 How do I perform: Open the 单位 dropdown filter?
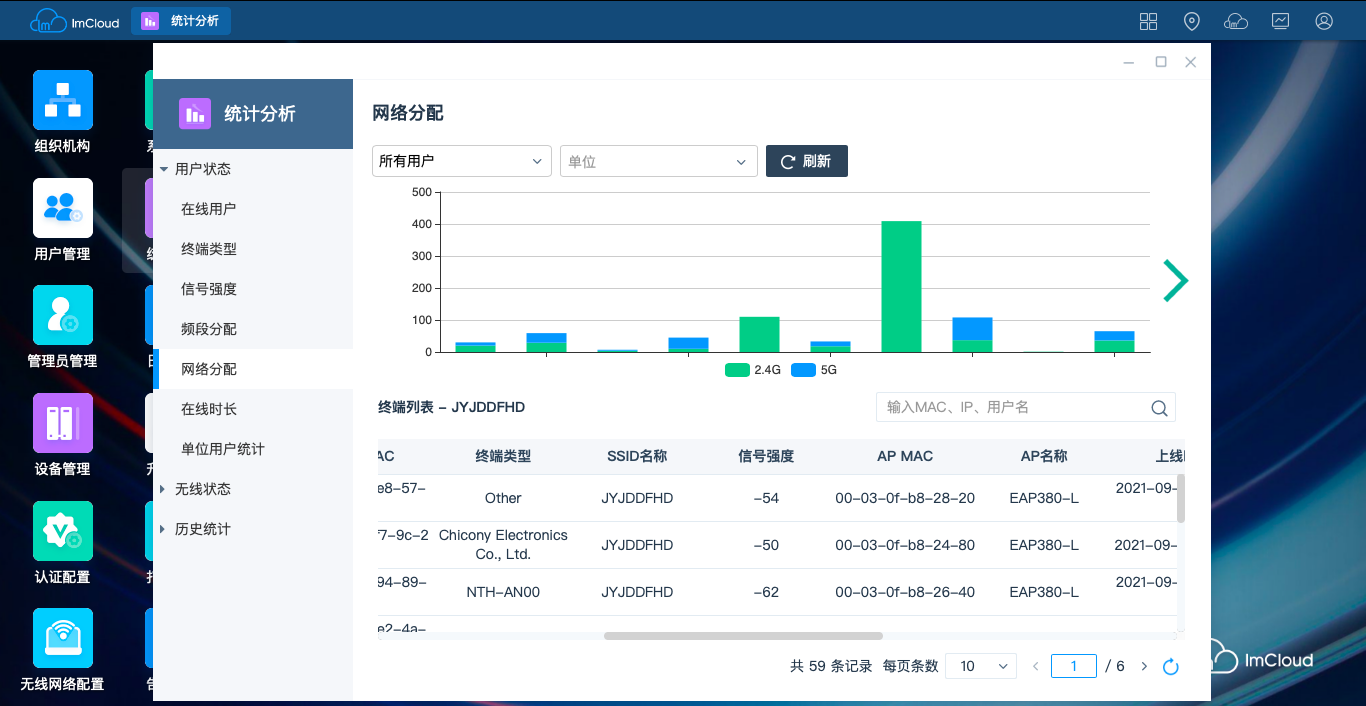coord(658,161)
